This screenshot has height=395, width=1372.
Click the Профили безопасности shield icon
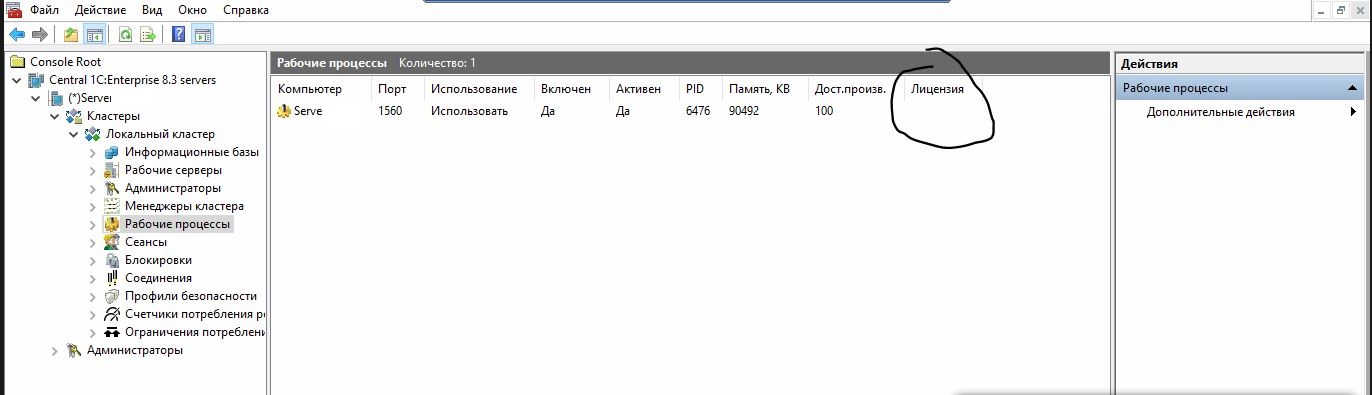[112, 296]
